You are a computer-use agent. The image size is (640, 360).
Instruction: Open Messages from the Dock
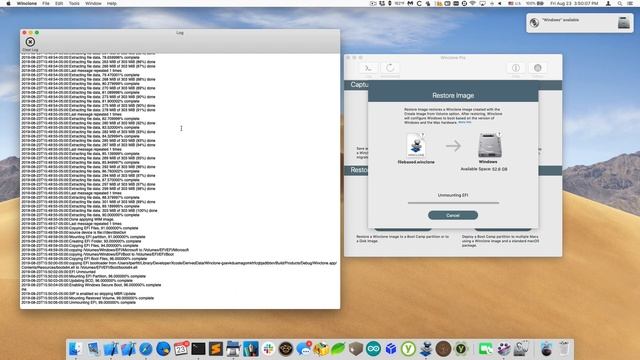coord(303,349)
